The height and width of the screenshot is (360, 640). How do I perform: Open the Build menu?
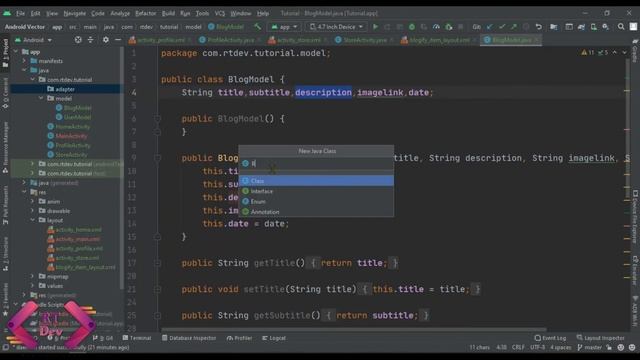click(168, 13)
